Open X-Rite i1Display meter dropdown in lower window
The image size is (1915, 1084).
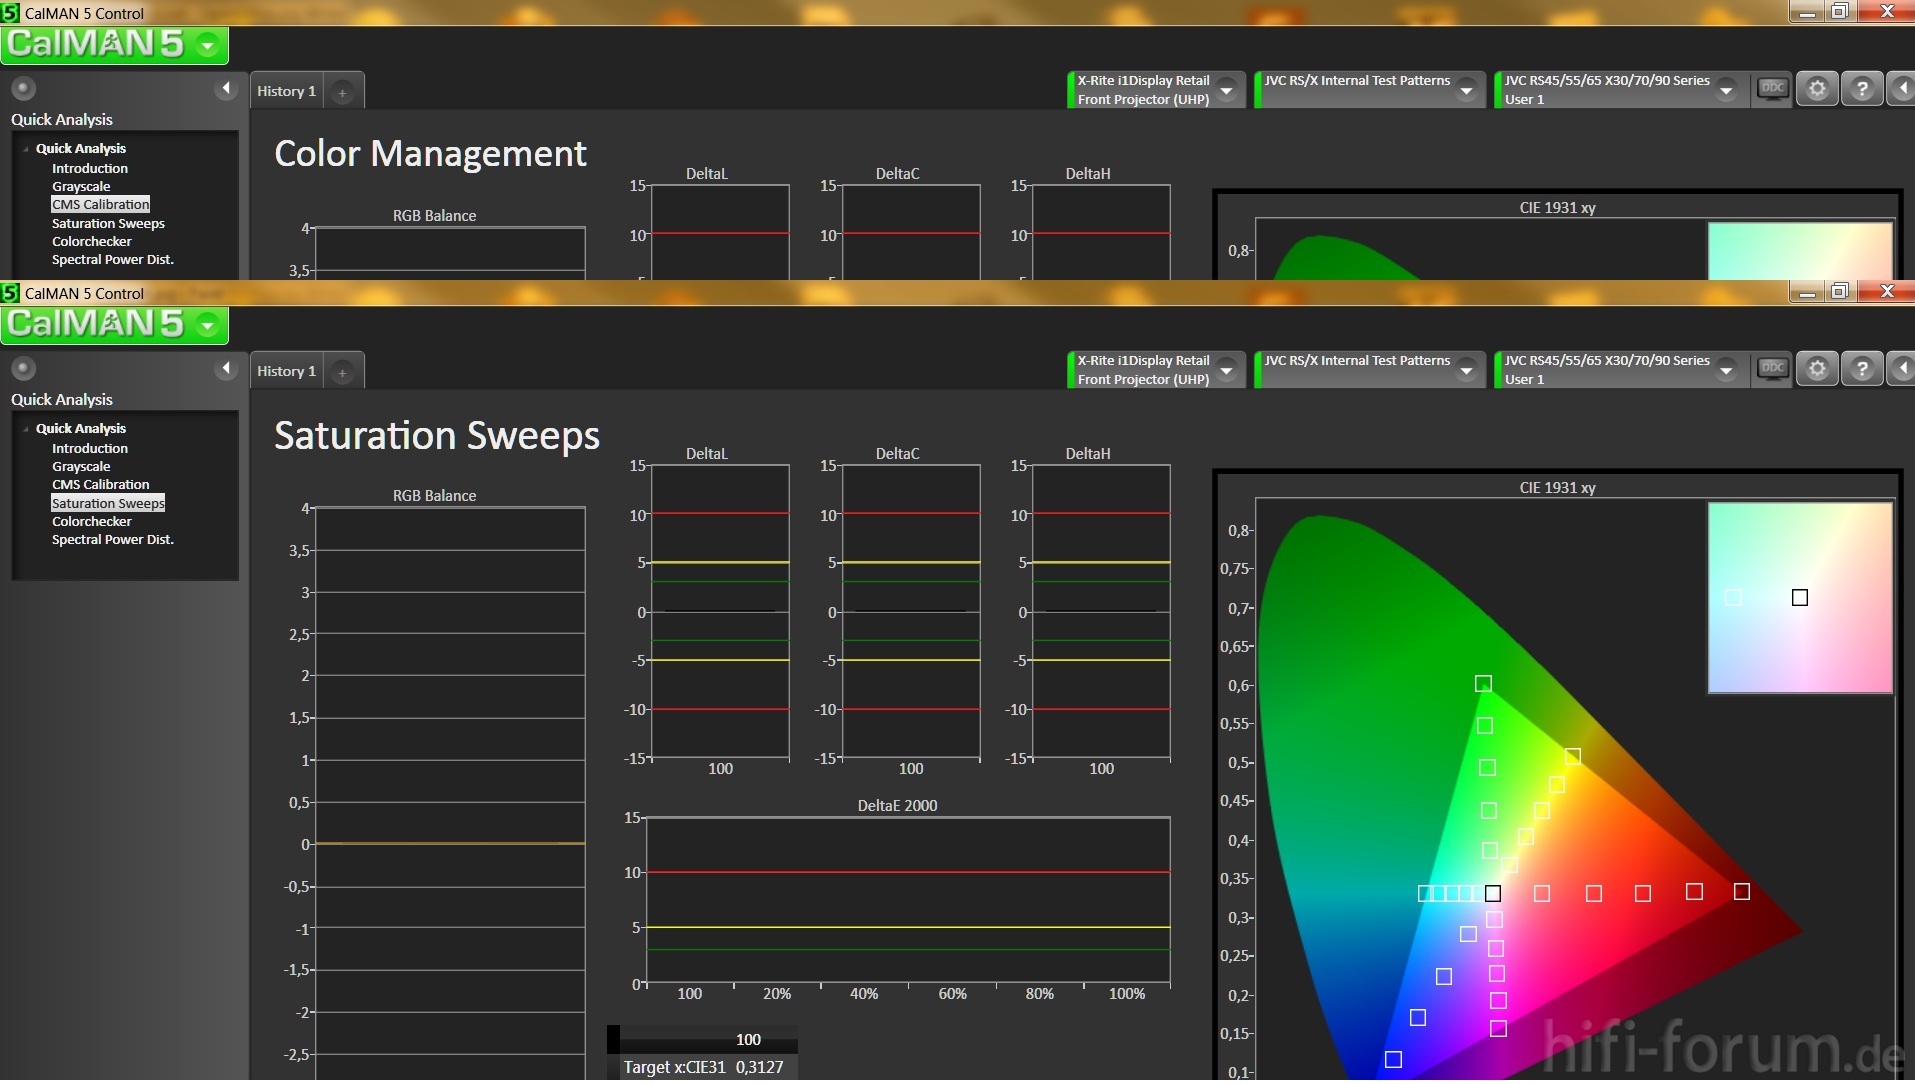[1227, 370]
